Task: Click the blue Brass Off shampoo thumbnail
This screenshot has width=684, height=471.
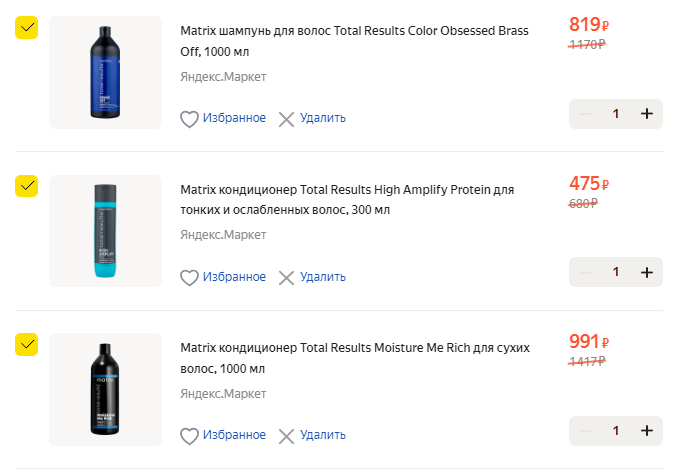Action: [105, 72]
